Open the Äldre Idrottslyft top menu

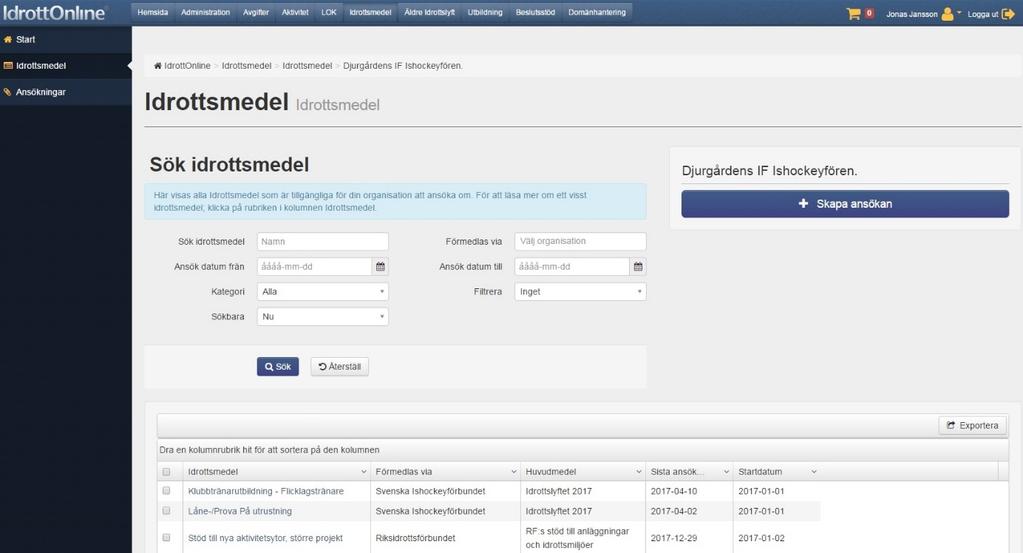(x=429, y=12)
